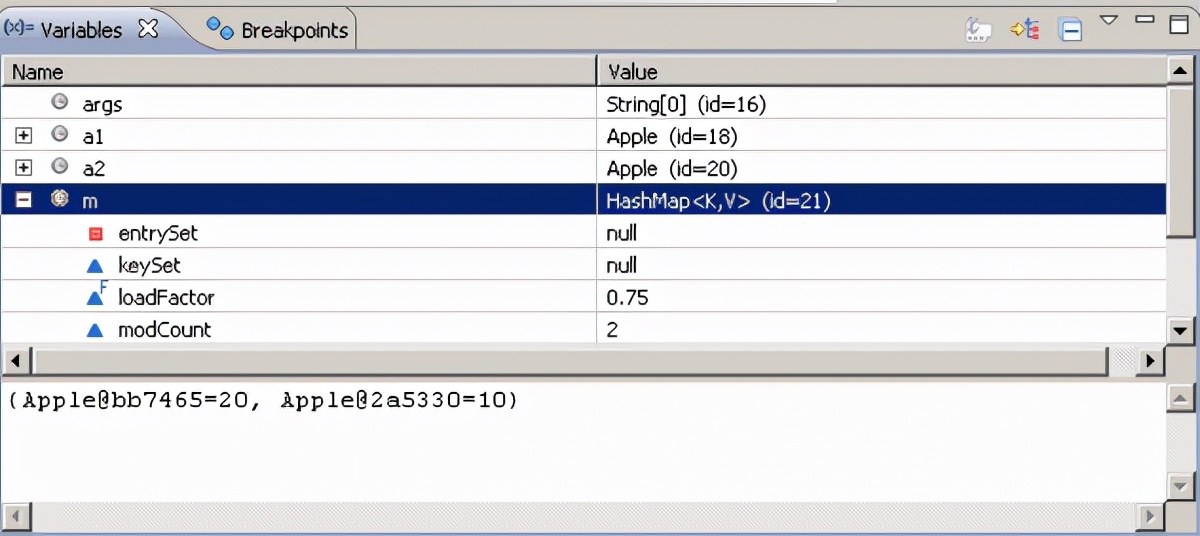Select the entrySet field row
The width and height of the screenshot is (1200, 536).
(584, 232)
